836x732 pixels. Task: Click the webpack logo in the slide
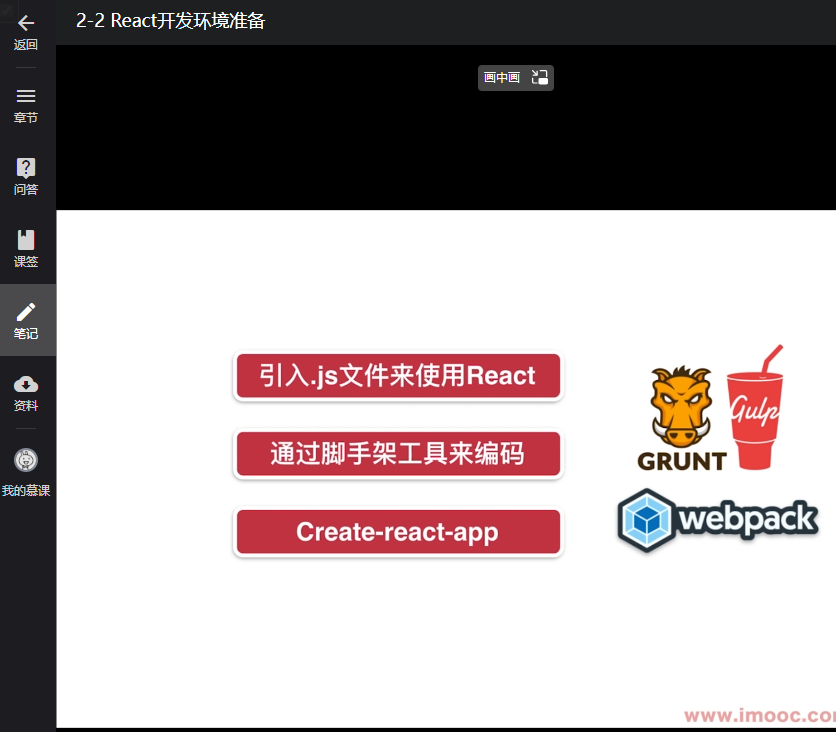(718, 520)
